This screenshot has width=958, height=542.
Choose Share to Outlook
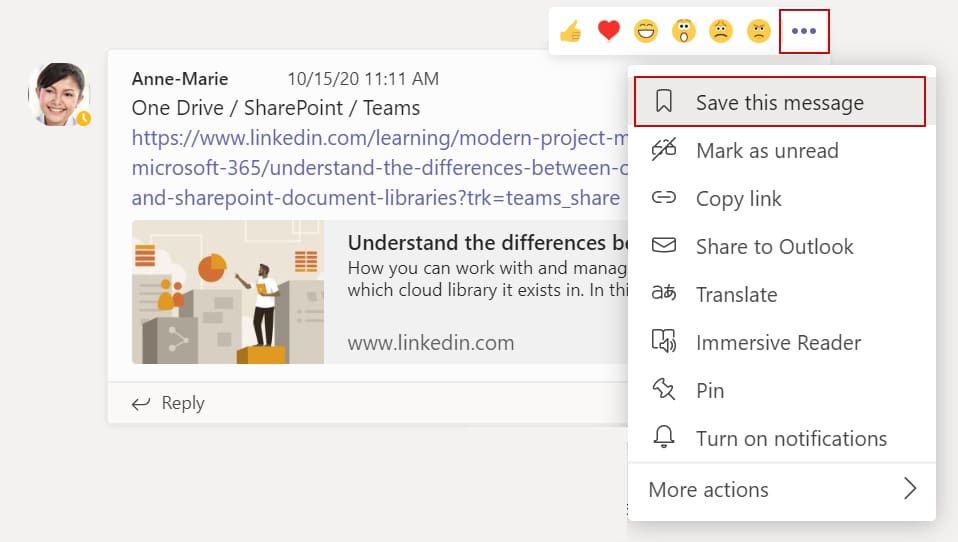tap(781, 246)
